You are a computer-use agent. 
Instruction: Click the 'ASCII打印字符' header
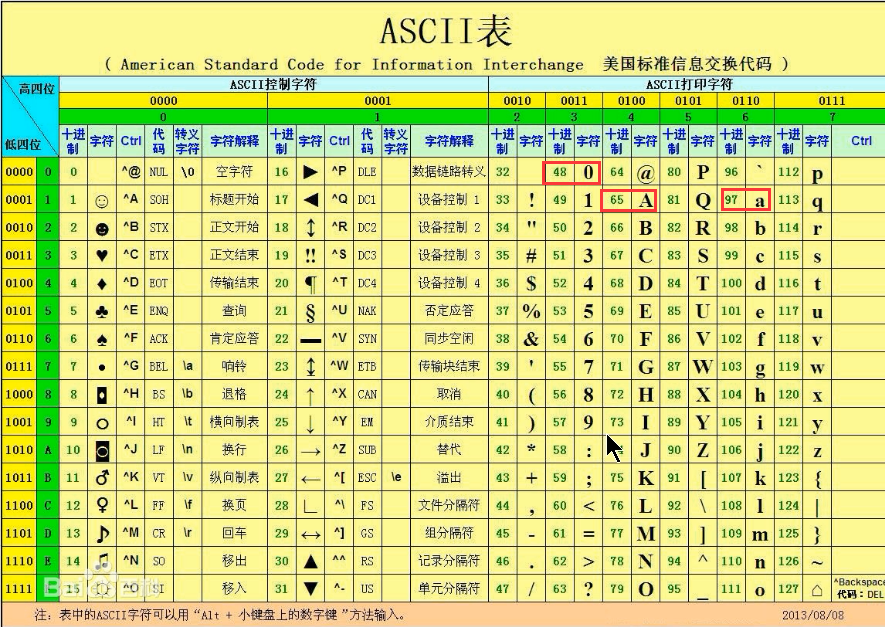pos(689,85)
